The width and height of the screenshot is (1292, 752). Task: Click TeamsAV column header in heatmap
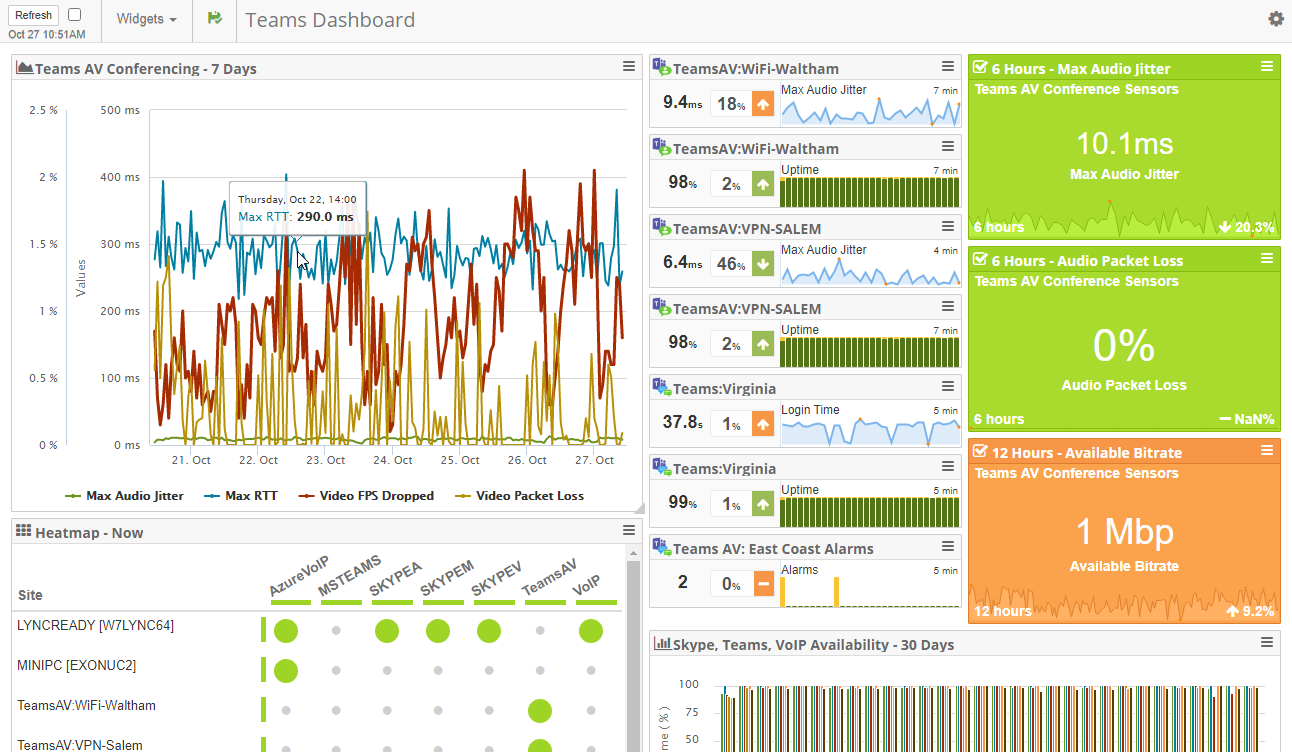[x=548, y=578]
